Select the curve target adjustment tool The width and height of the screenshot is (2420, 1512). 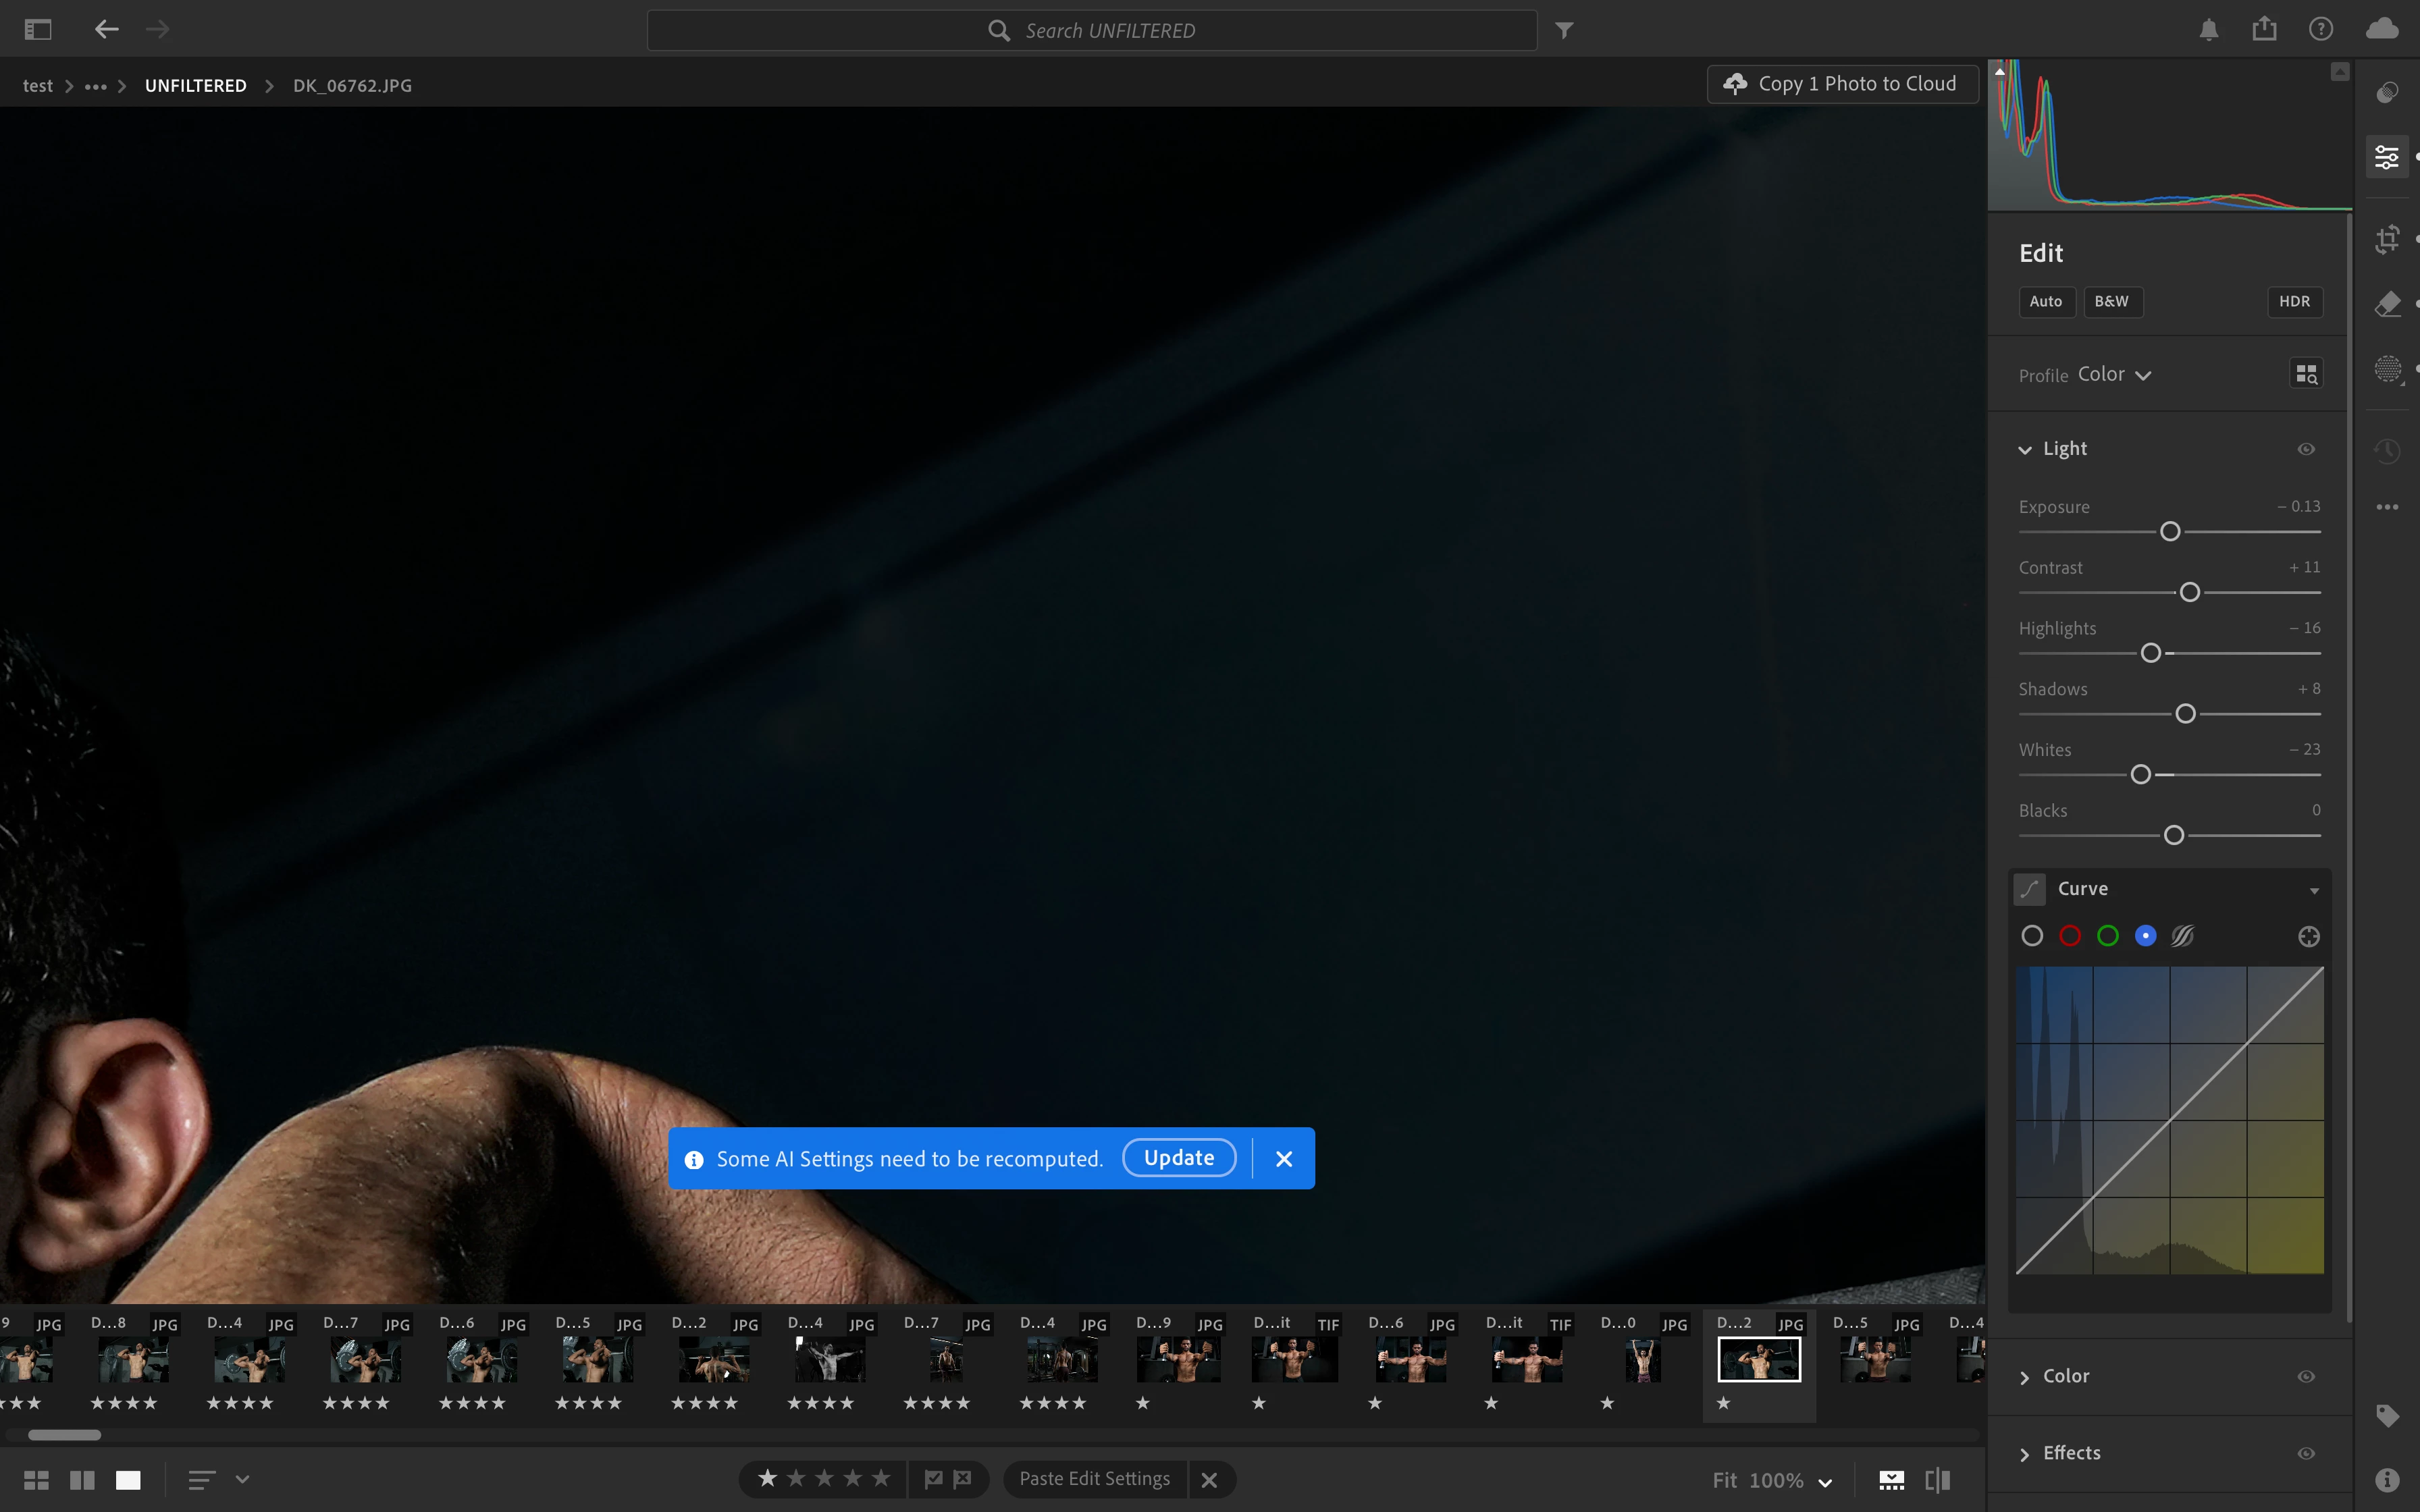point(2308,936)
